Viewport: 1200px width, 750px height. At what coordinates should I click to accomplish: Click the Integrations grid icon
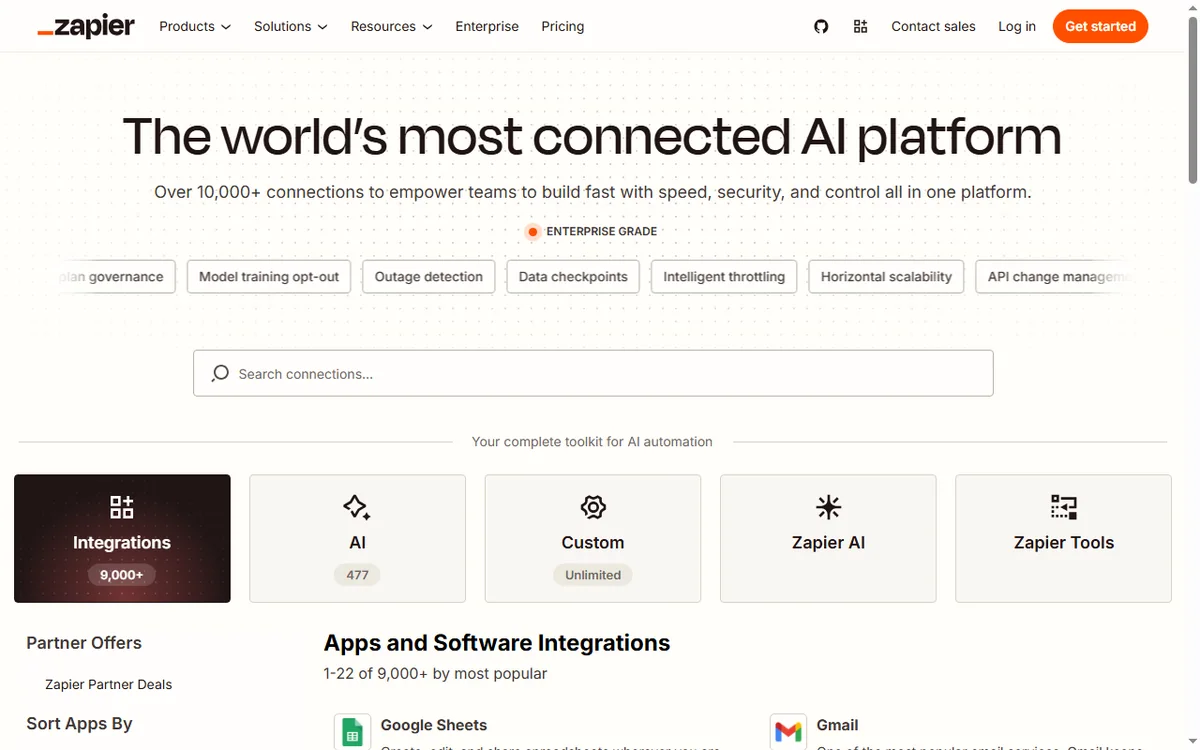click(x=122, y=507)
